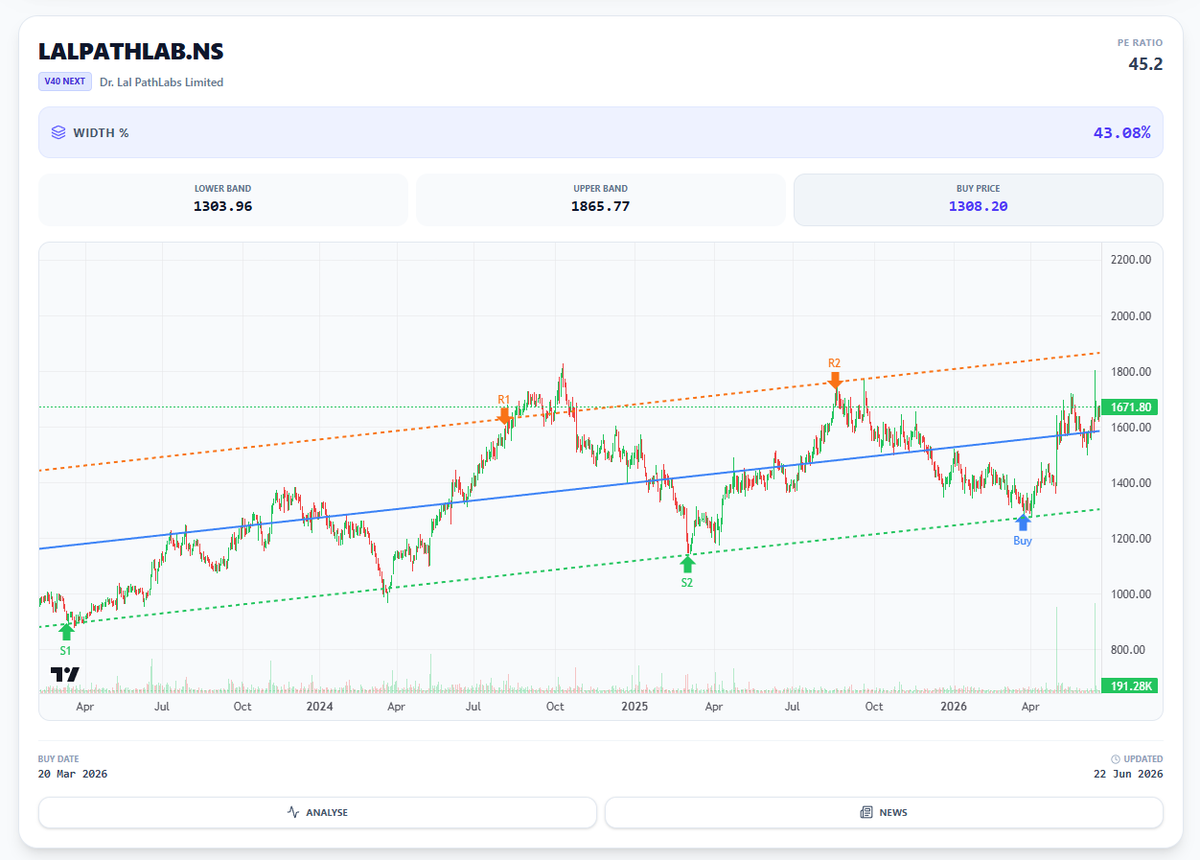
Task: Click the R2 resistance arrow marker
Action: [834, 379]
